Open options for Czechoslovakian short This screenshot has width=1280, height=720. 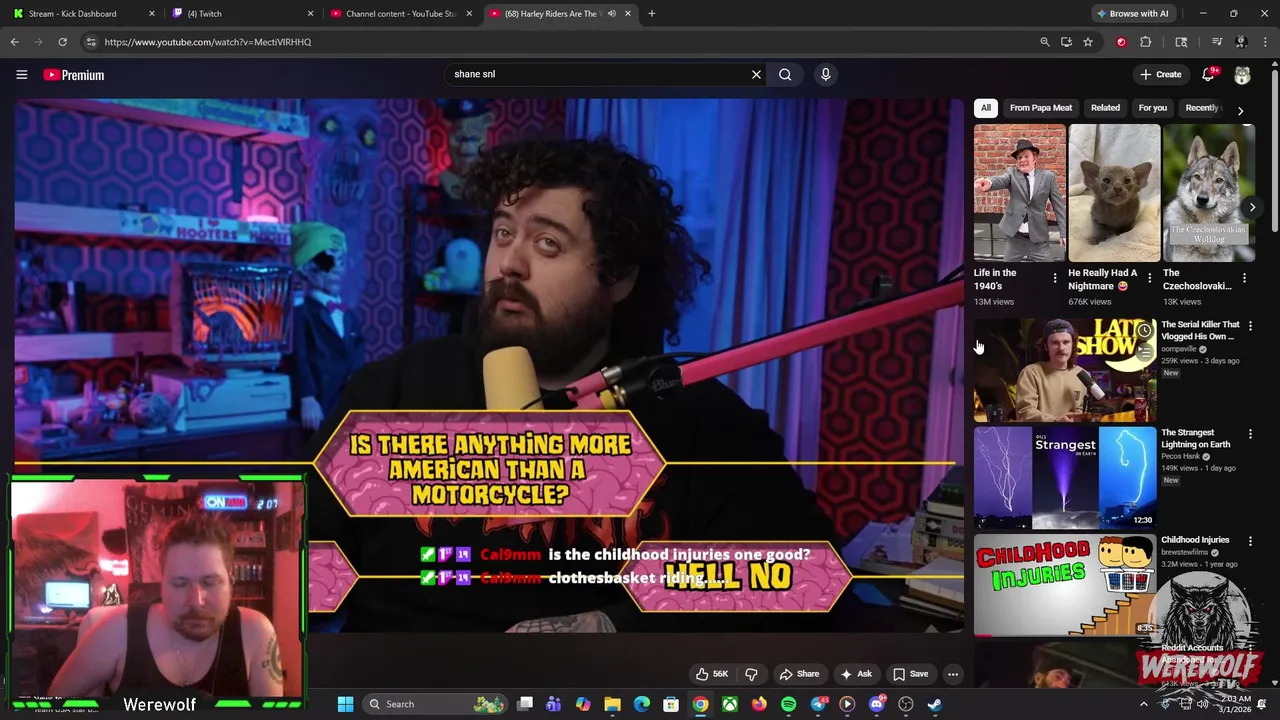click(1244, 278)
